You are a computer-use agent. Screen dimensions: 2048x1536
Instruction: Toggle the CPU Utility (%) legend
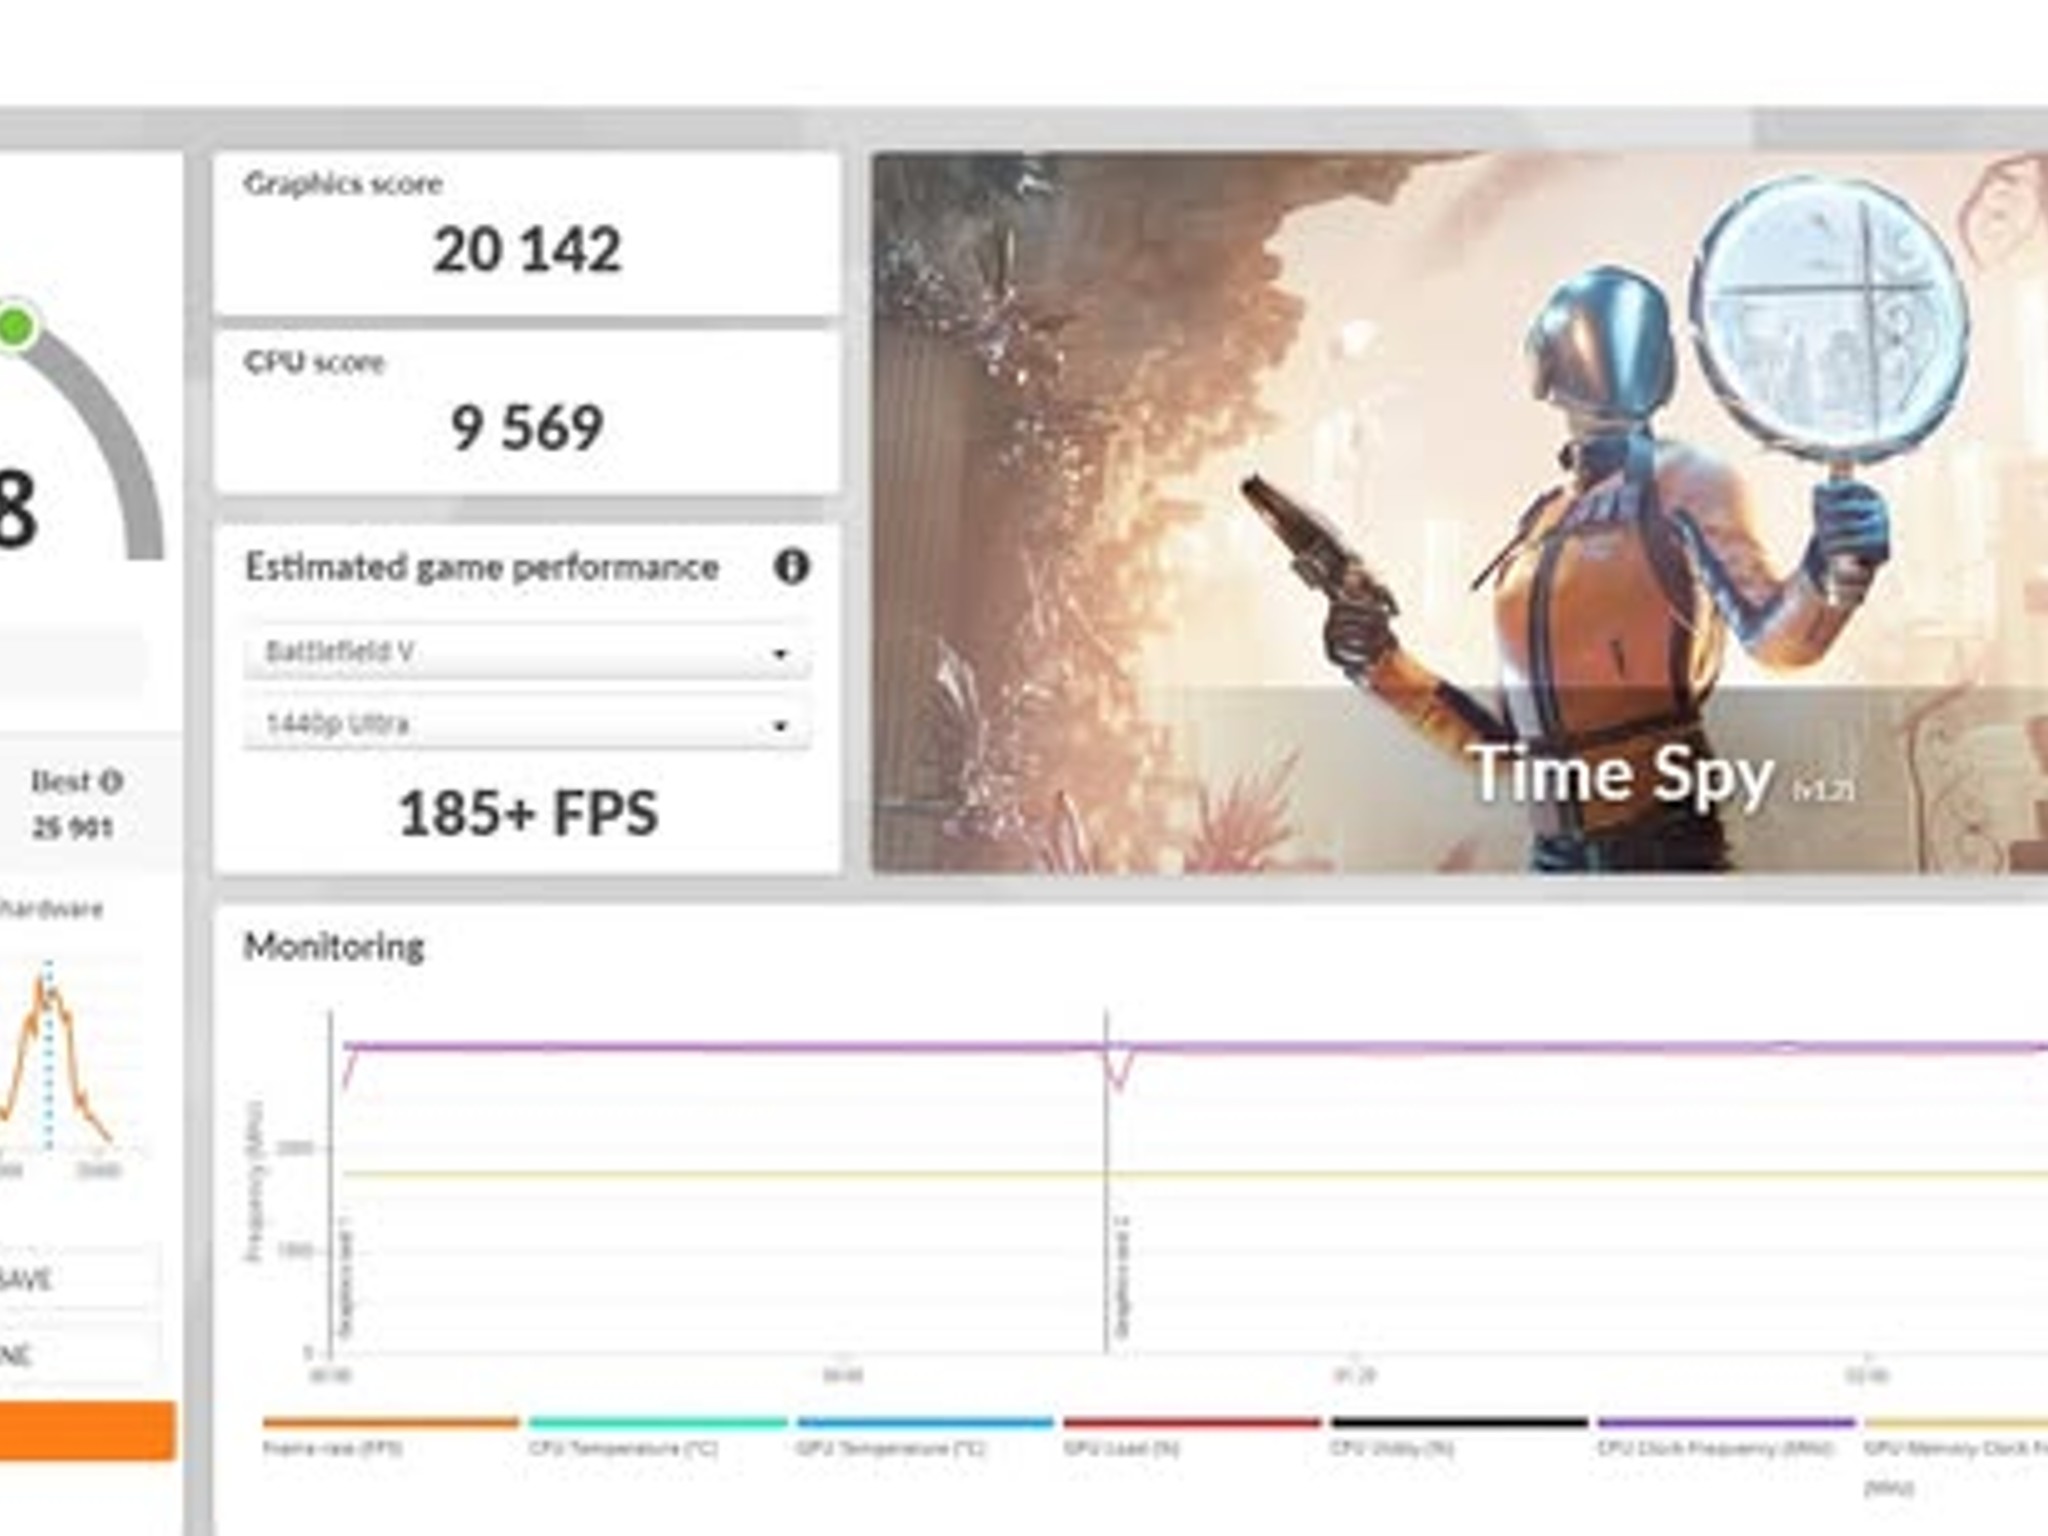[1459, 1436]
